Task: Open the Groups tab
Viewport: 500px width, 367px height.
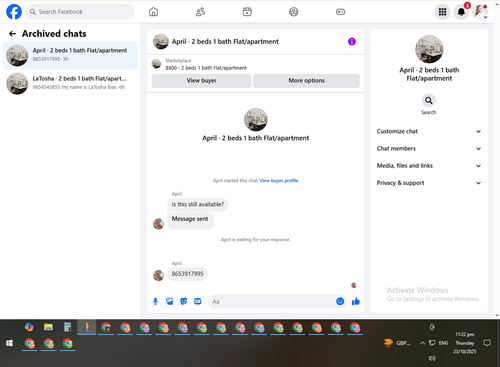Action: click(294, 12)
